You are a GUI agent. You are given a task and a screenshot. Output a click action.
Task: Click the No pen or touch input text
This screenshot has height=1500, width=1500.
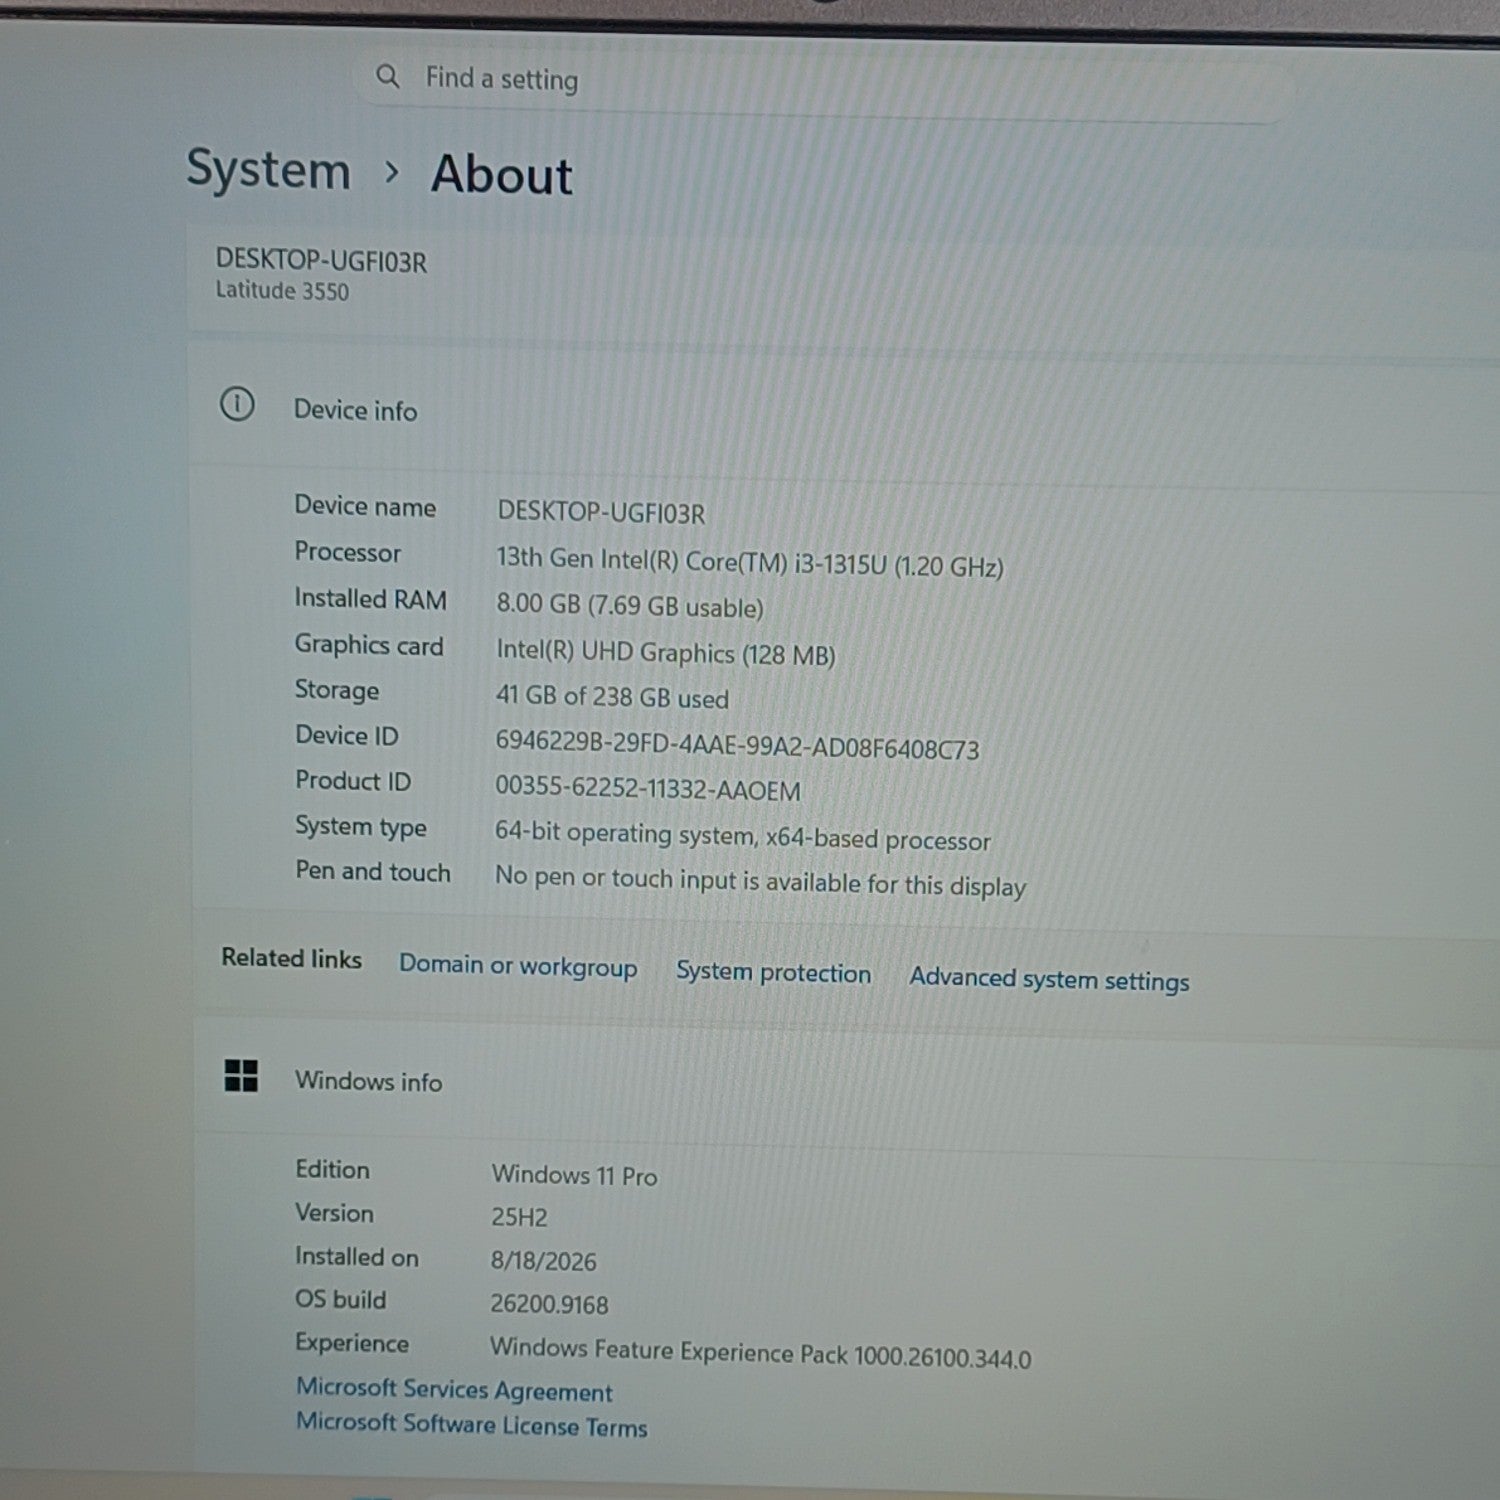tap(760, 882)
